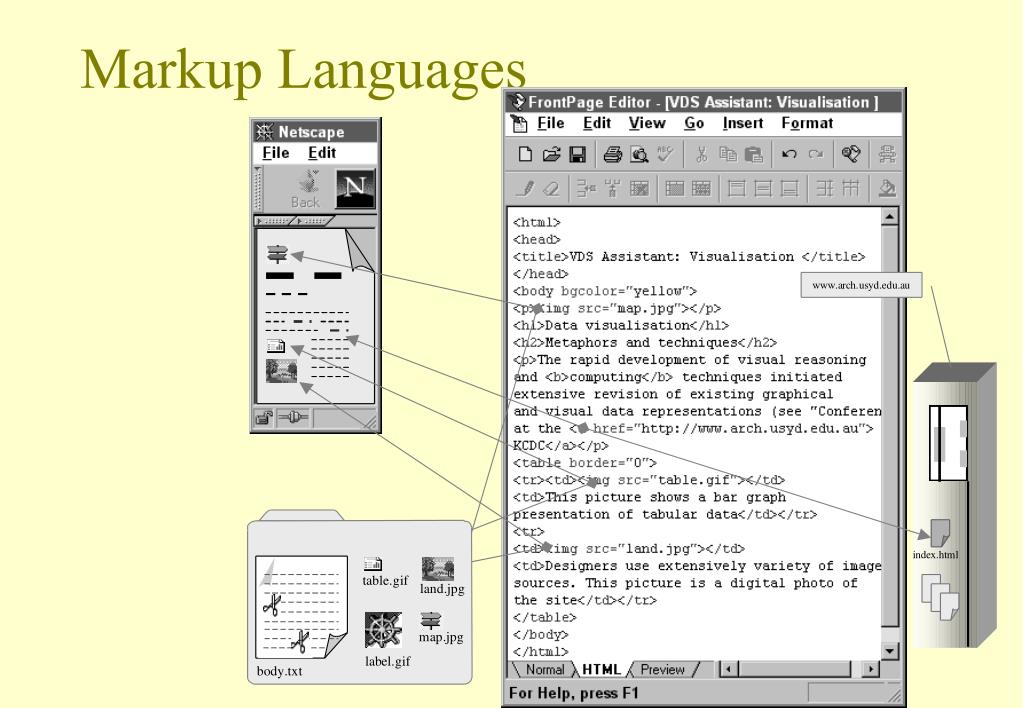Click the Print icon in FrontPage toolbar
This screenshot has width=1023, height=708.
coord(612,155)
